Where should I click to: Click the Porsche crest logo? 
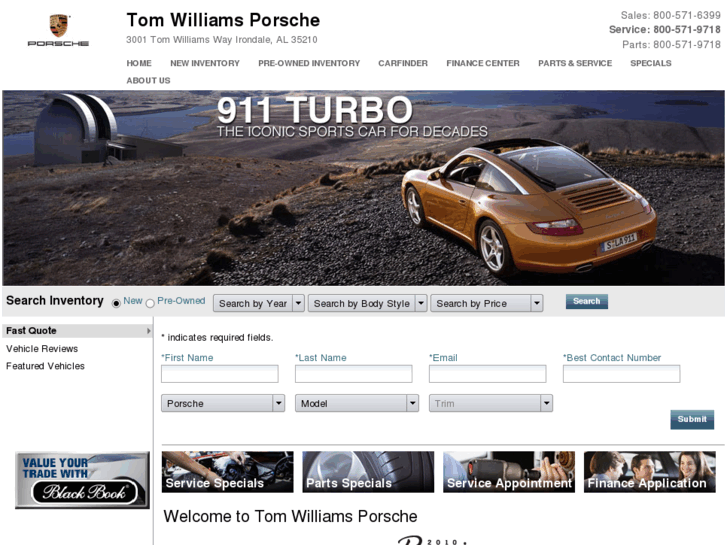[58, 30]
